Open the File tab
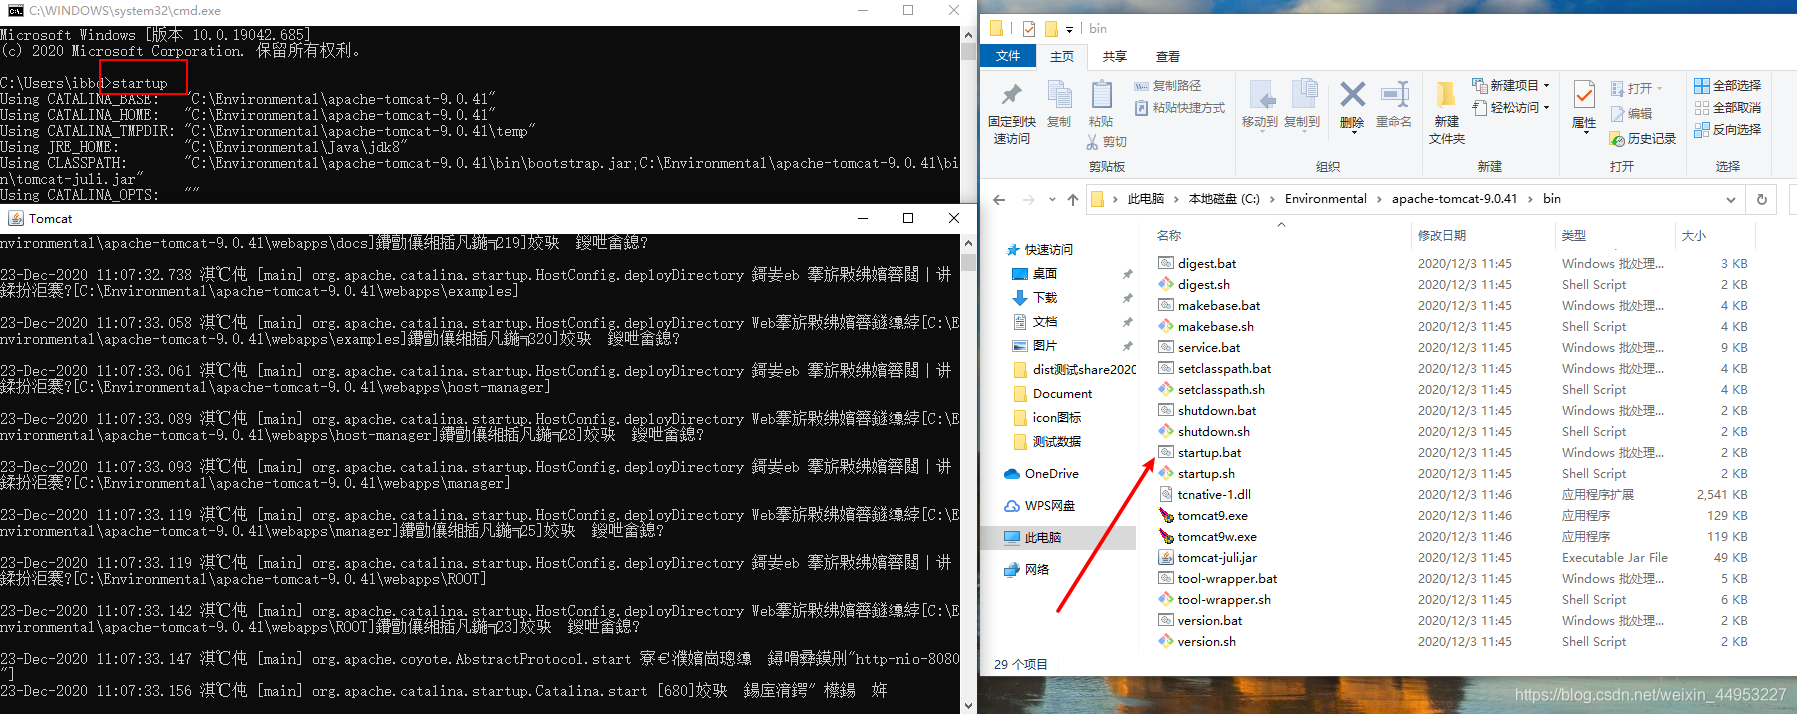Screen dimensions: 1797x714 click(x=1008, y=56)
